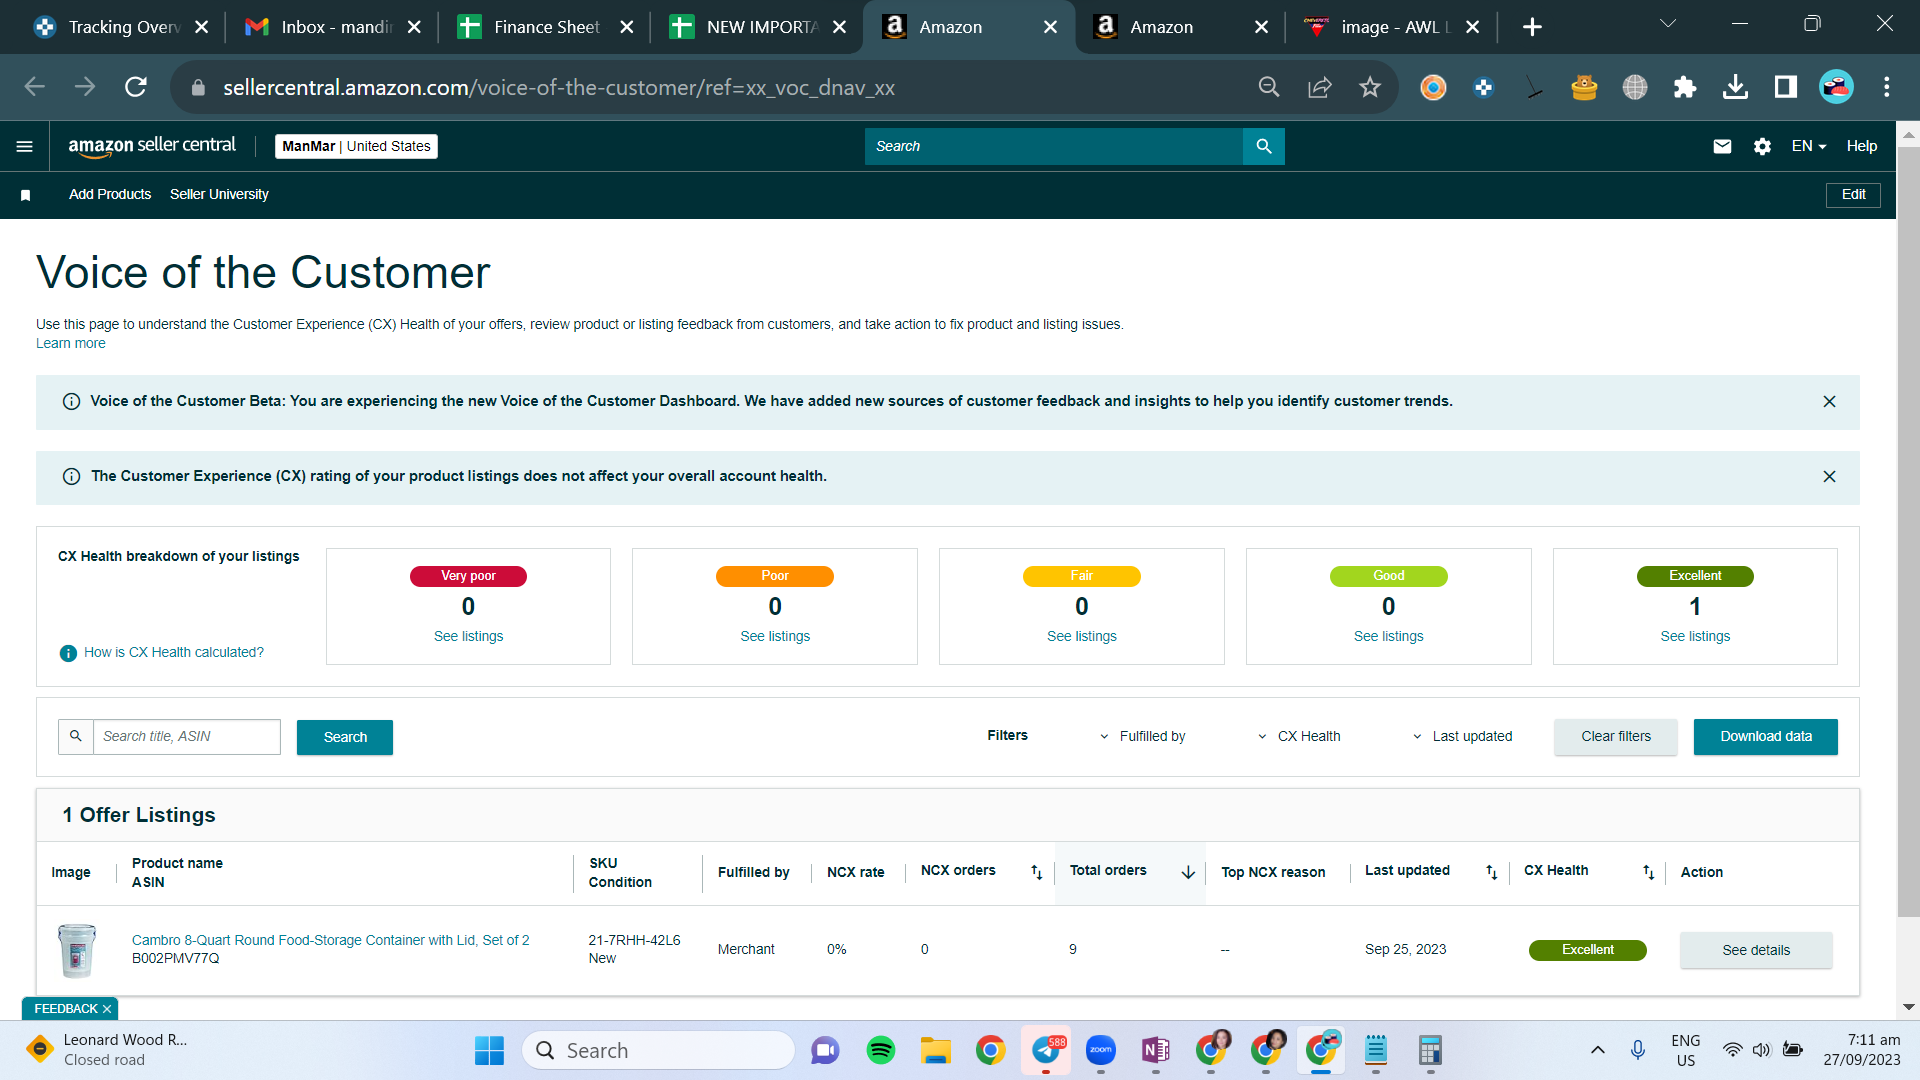Click the teal Search button for listings
This screenshot has width=1920, height=1080.
pyautogui.click(x=345, y=738)
